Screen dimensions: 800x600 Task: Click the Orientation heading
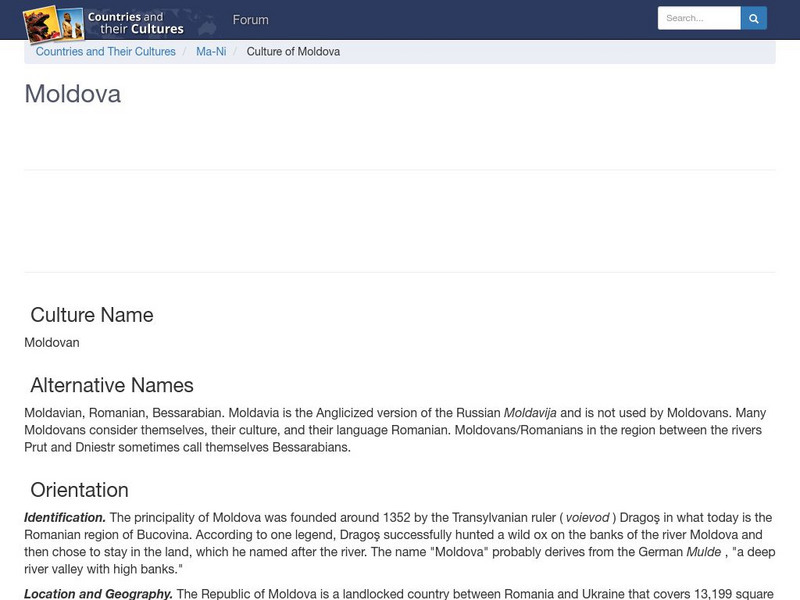tap(80, 490)
